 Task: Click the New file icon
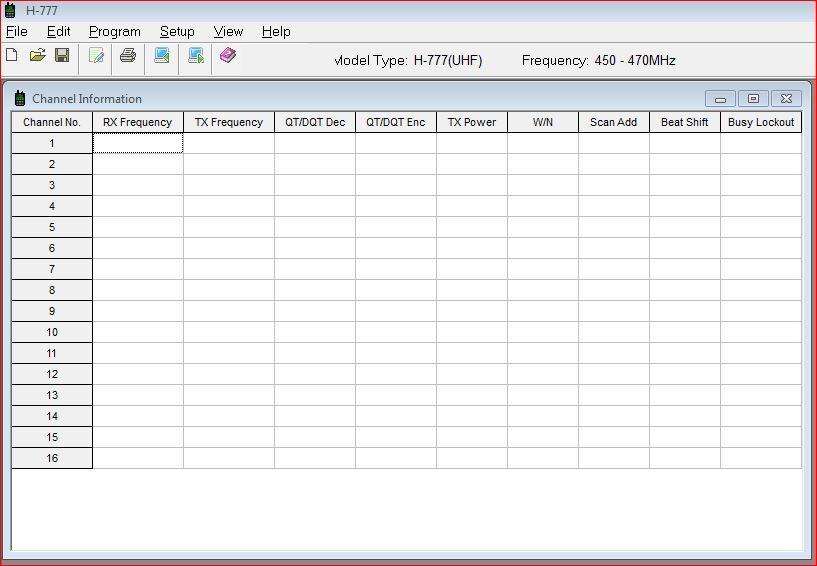[x=12, y=56]
